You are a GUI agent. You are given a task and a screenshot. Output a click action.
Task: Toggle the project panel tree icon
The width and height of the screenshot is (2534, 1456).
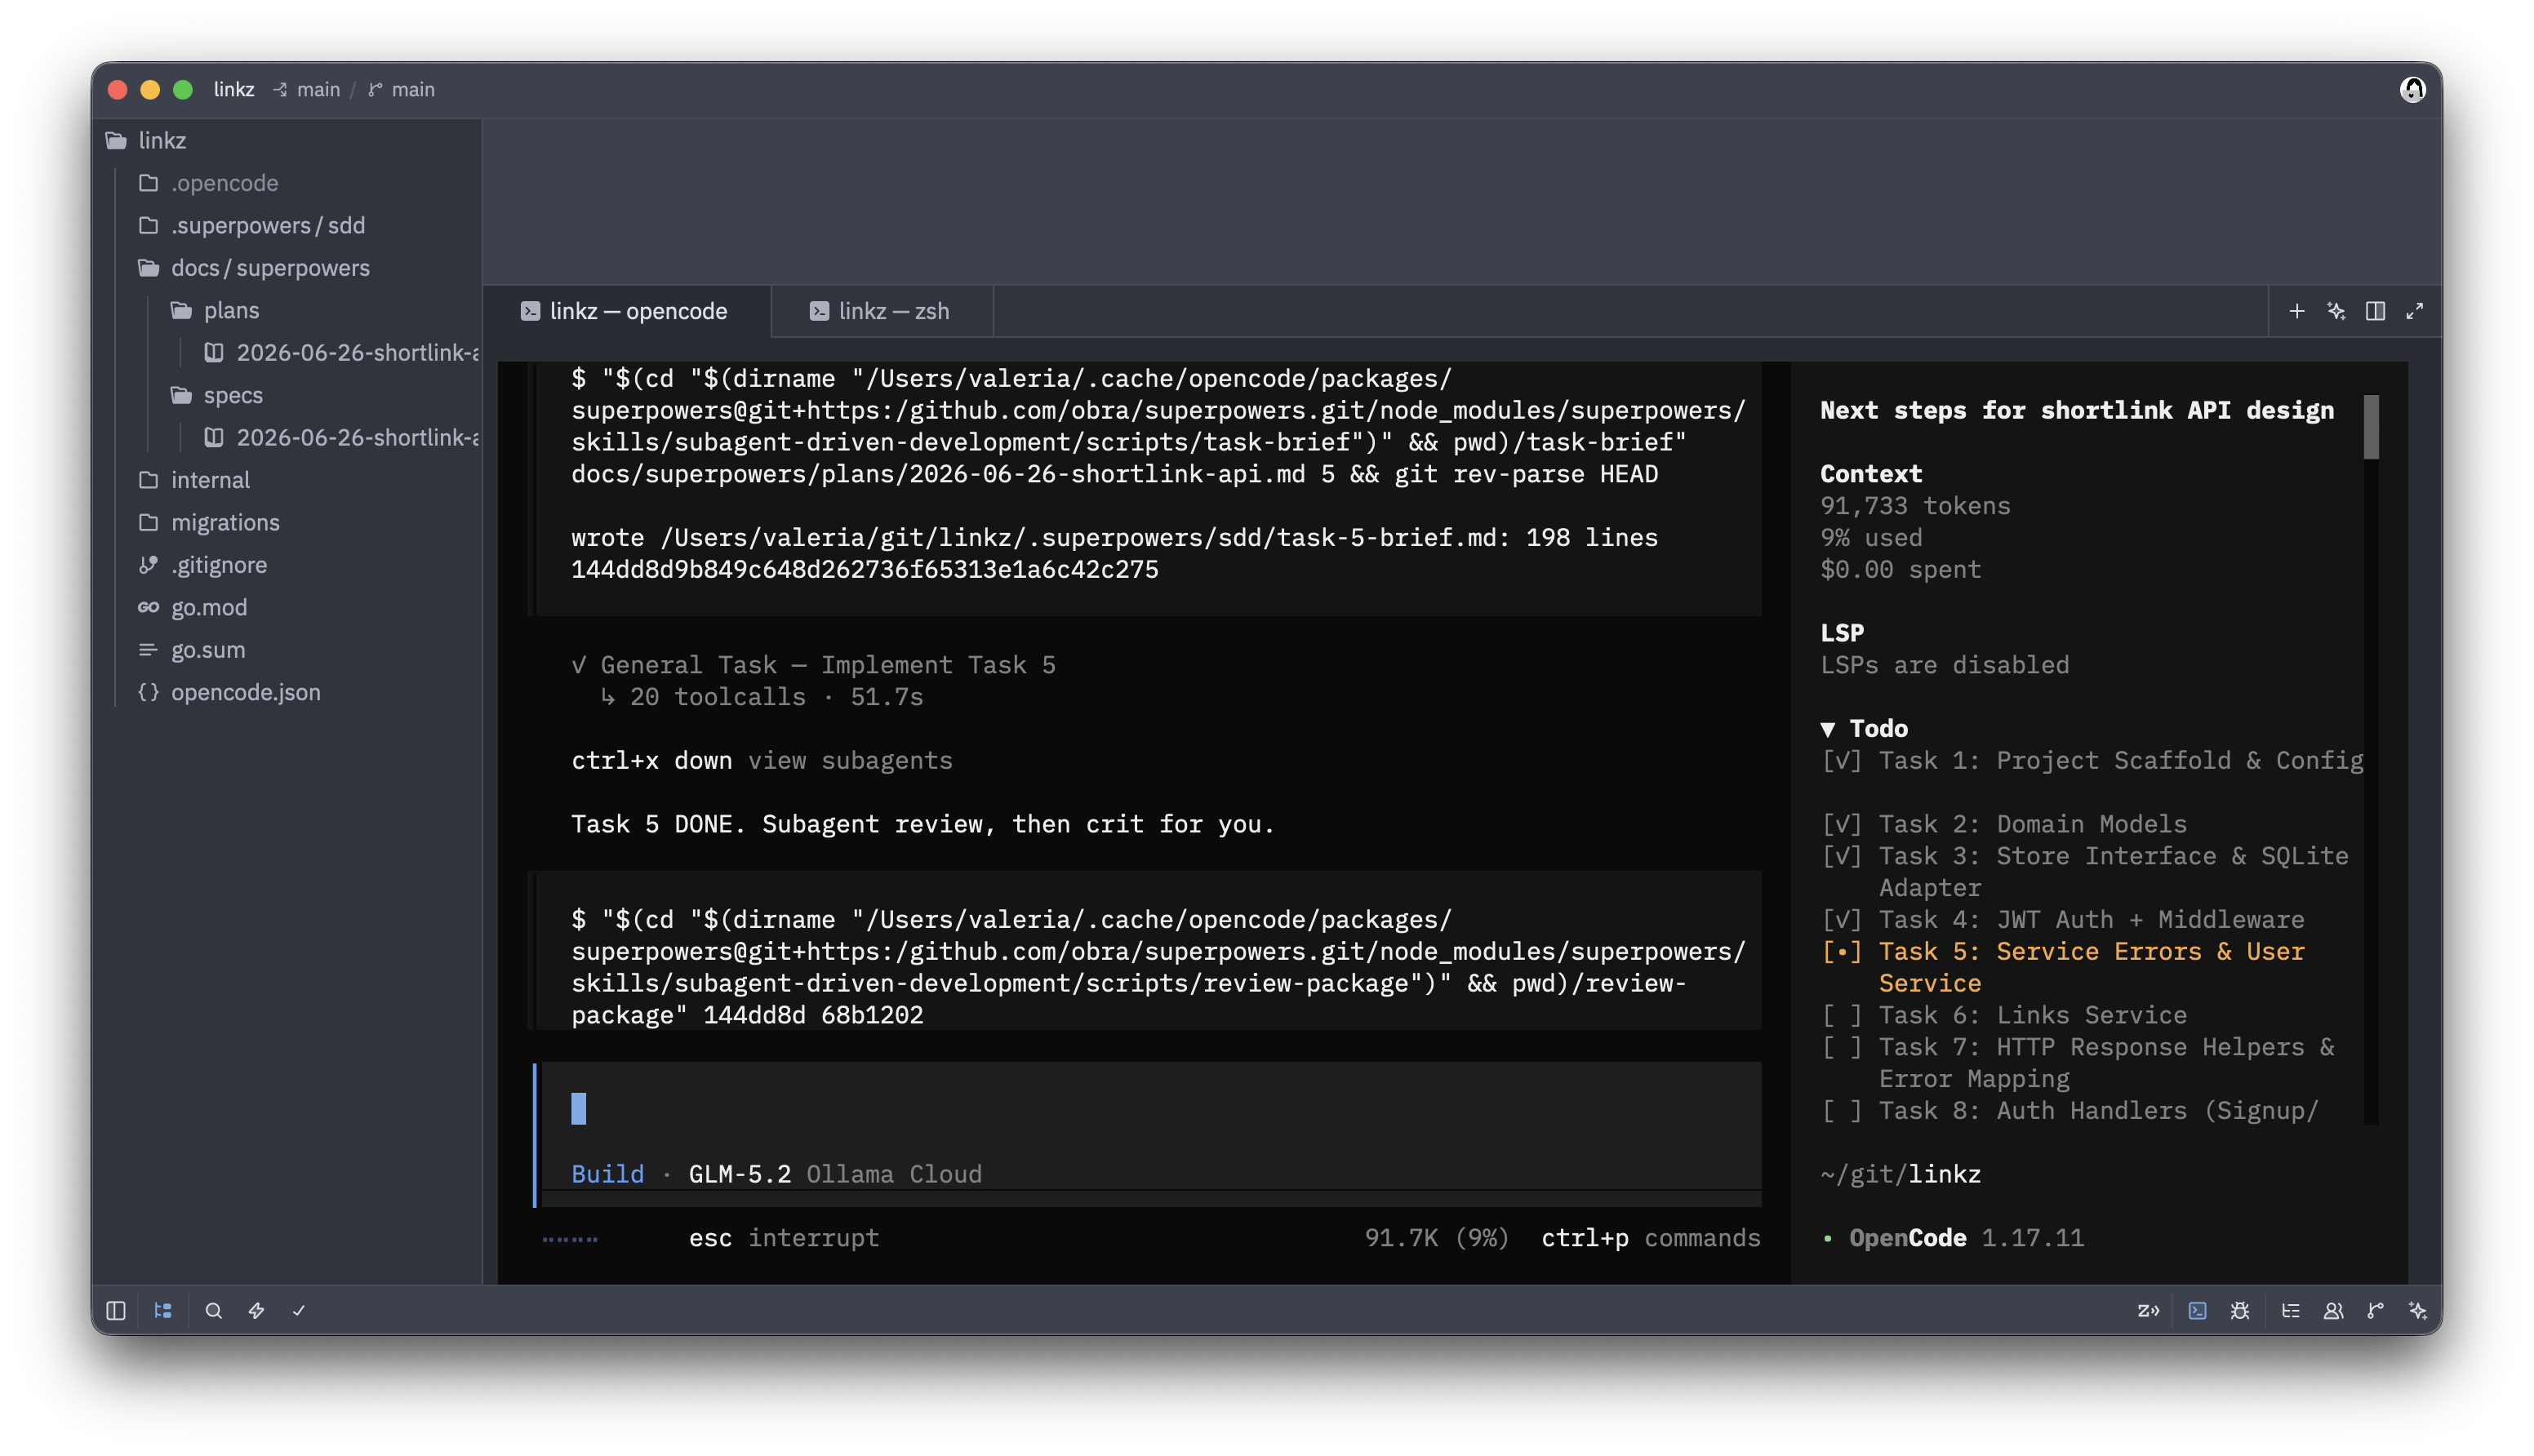coord(163,1310)
